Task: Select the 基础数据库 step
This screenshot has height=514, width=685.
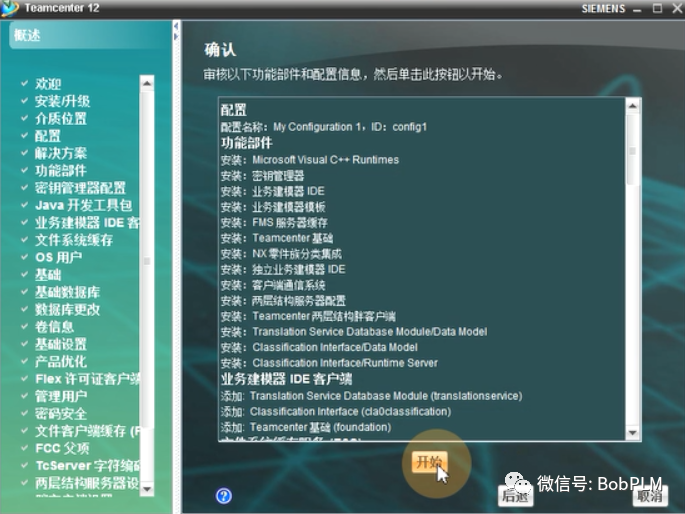Action: [67, 292]
